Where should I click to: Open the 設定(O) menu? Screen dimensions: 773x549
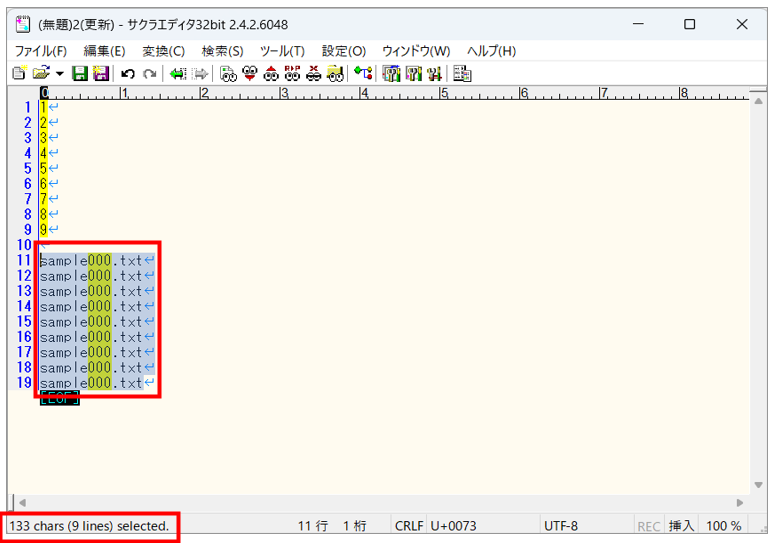[x=343, y=51]
